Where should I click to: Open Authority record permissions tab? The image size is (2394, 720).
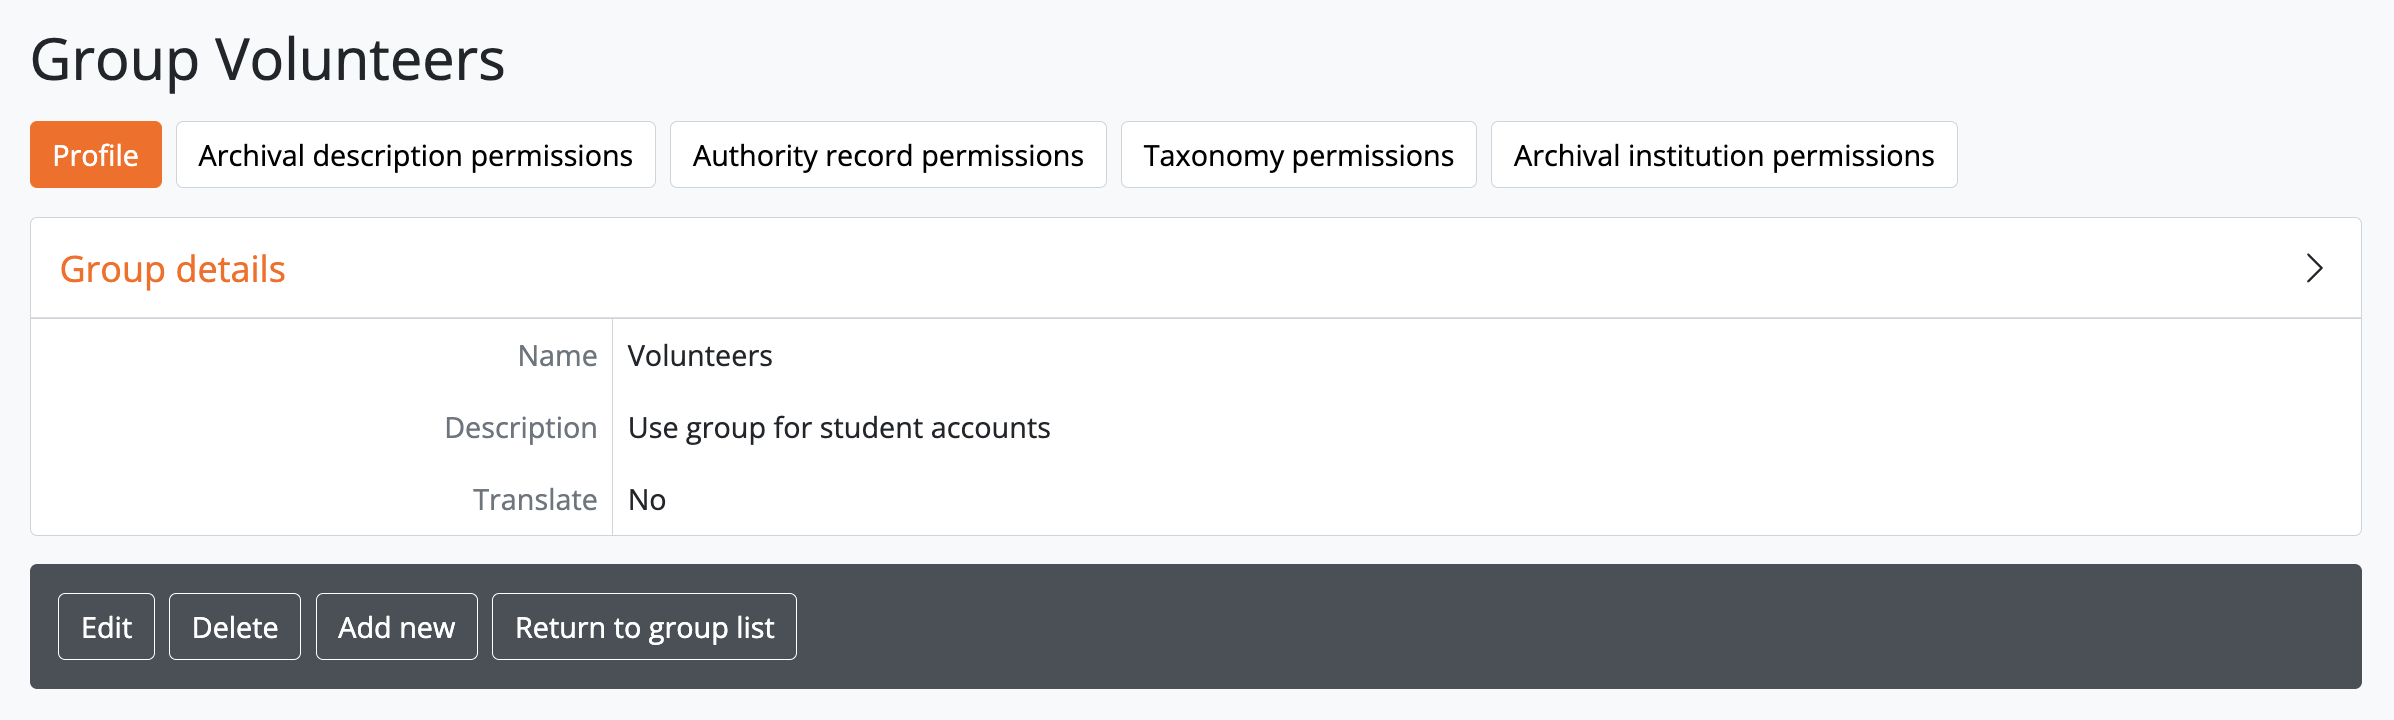888,155
